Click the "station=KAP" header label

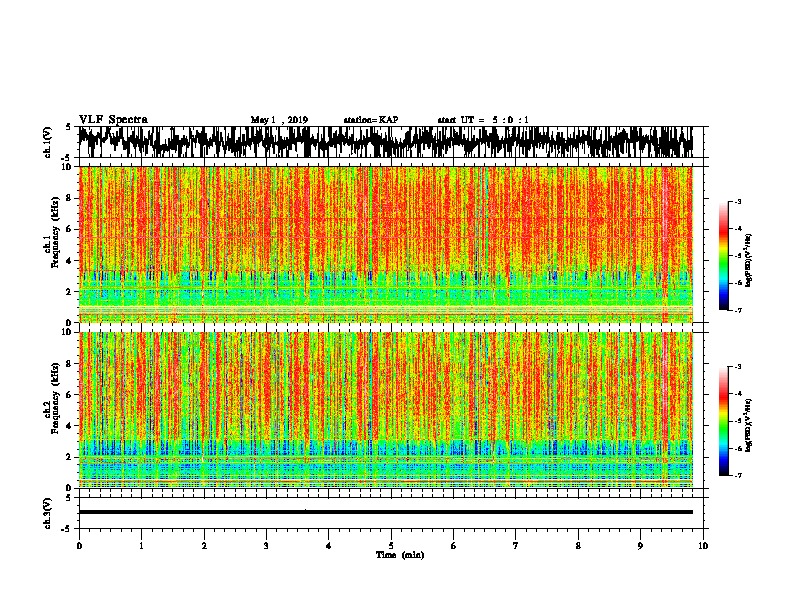pyautogui.click(x=371, y=120)
